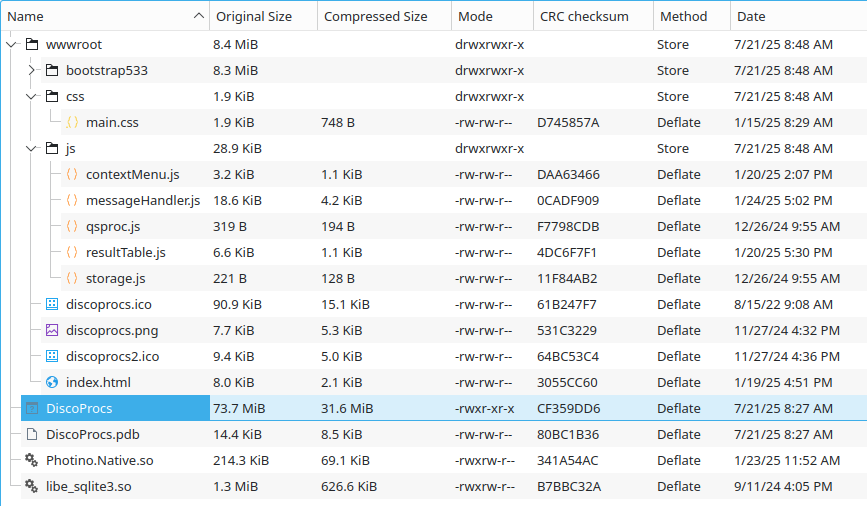Image resolution: width=867 pixels, height=506 pixels.
Task: Collapse the js folder
Action: 31,149
